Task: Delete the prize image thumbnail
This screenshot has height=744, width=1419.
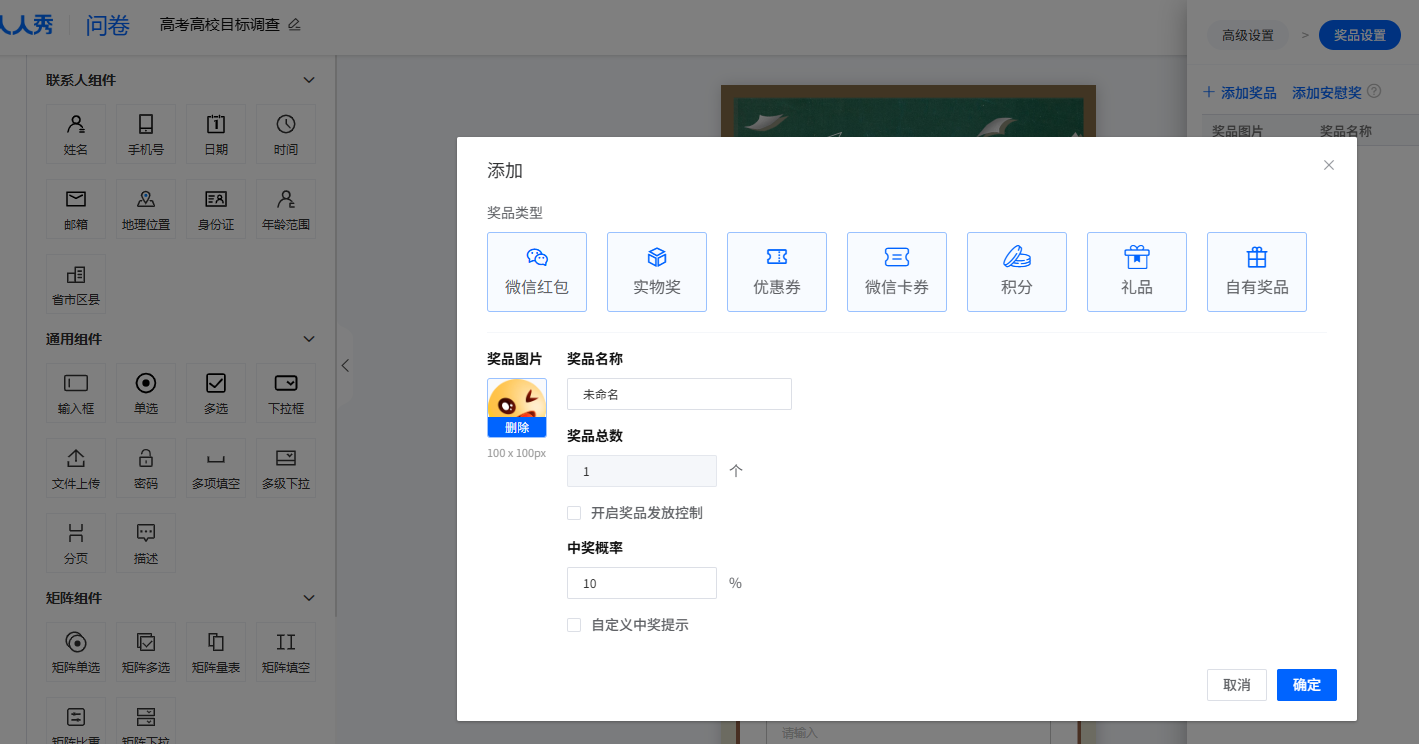Action: (517, 428)
